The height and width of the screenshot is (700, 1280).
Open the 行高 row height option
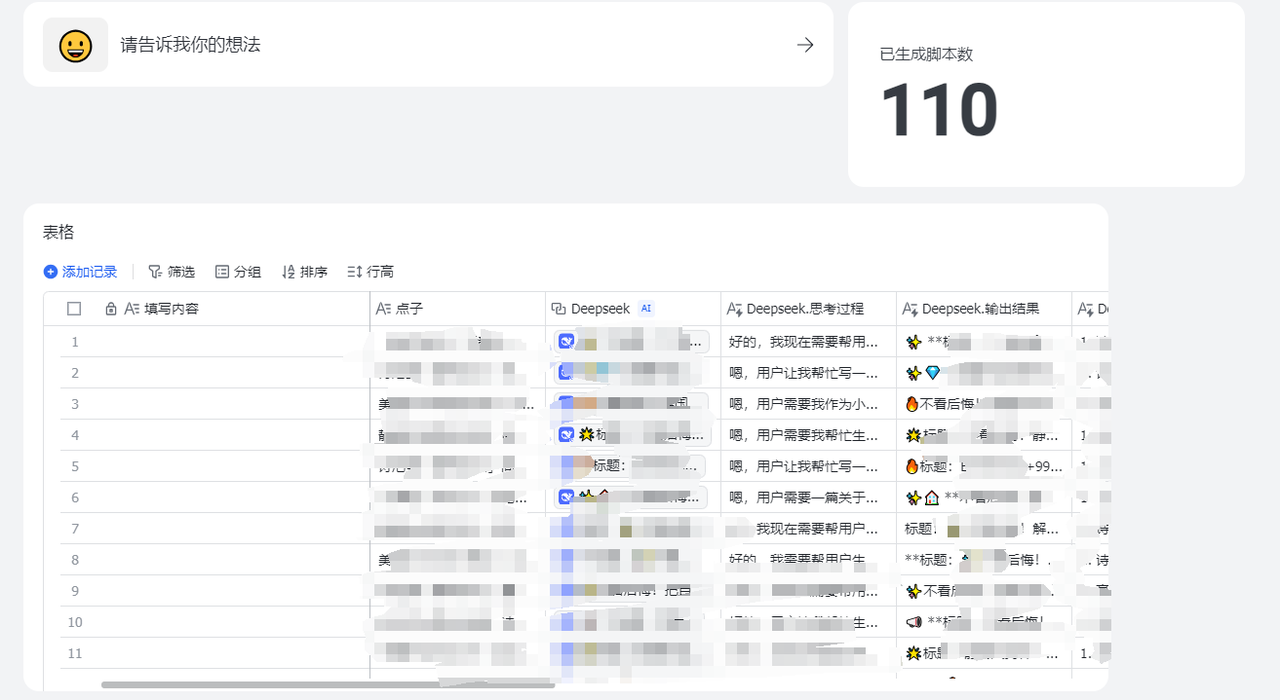(370, 272)
